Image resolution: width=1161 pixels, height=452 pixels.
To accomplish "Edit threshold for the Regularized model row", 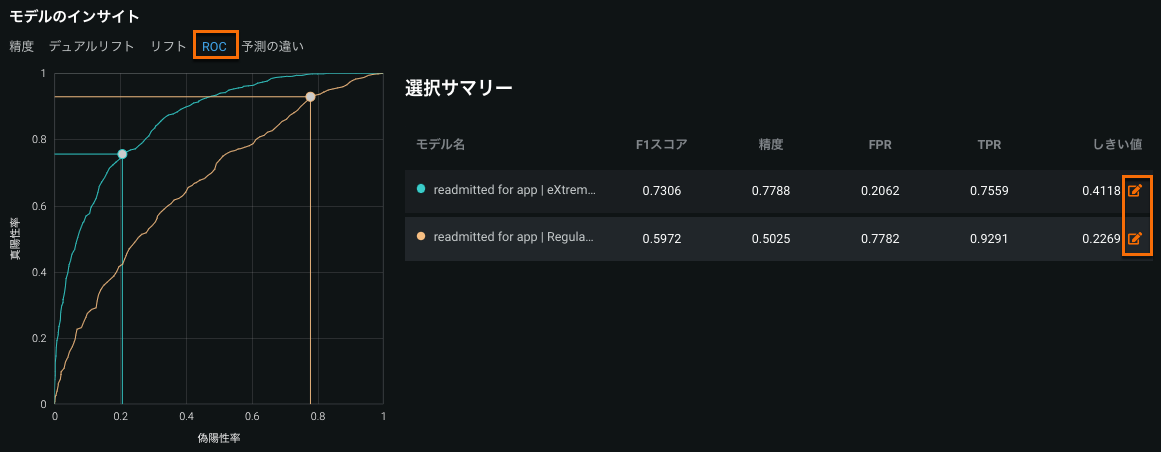I will (x=1134, y=238).
